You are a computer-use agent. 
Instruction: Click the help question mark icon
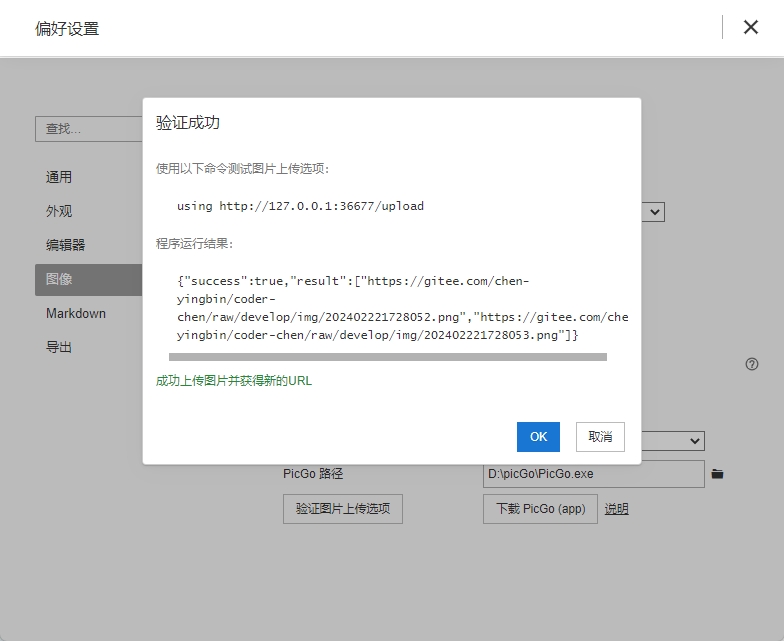[752, 364]
